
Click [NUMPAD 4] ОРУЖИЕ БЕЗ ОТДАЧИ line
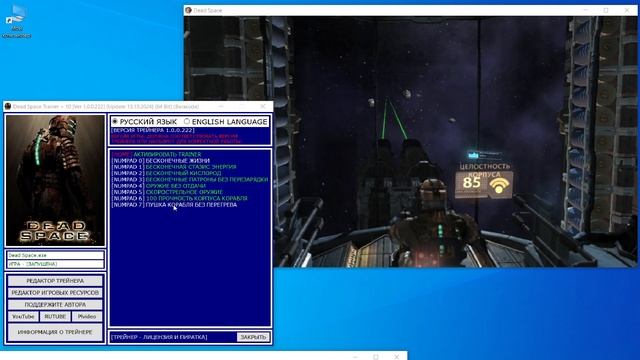point(159,186)
